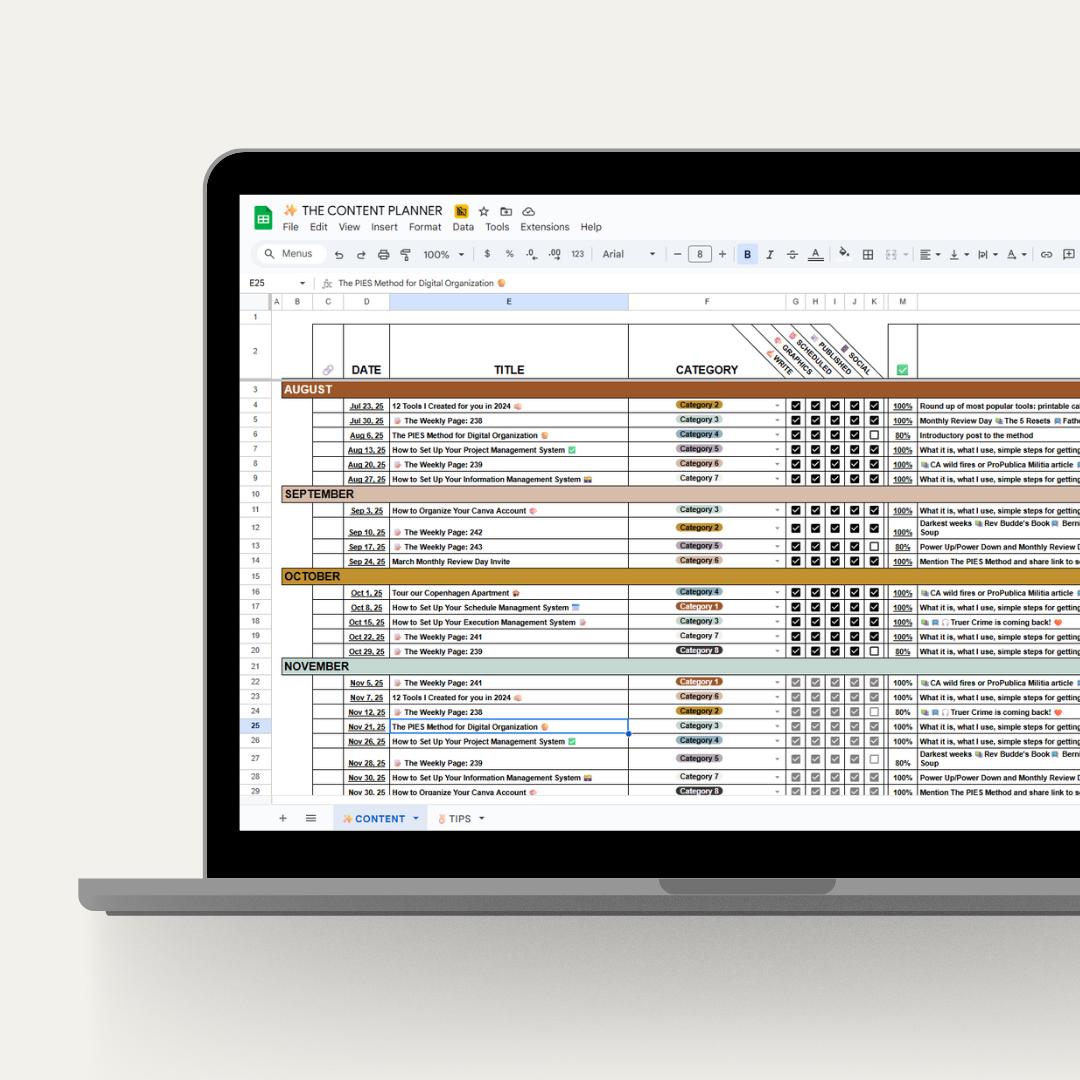Star the Content Planner document

point(484,211)
